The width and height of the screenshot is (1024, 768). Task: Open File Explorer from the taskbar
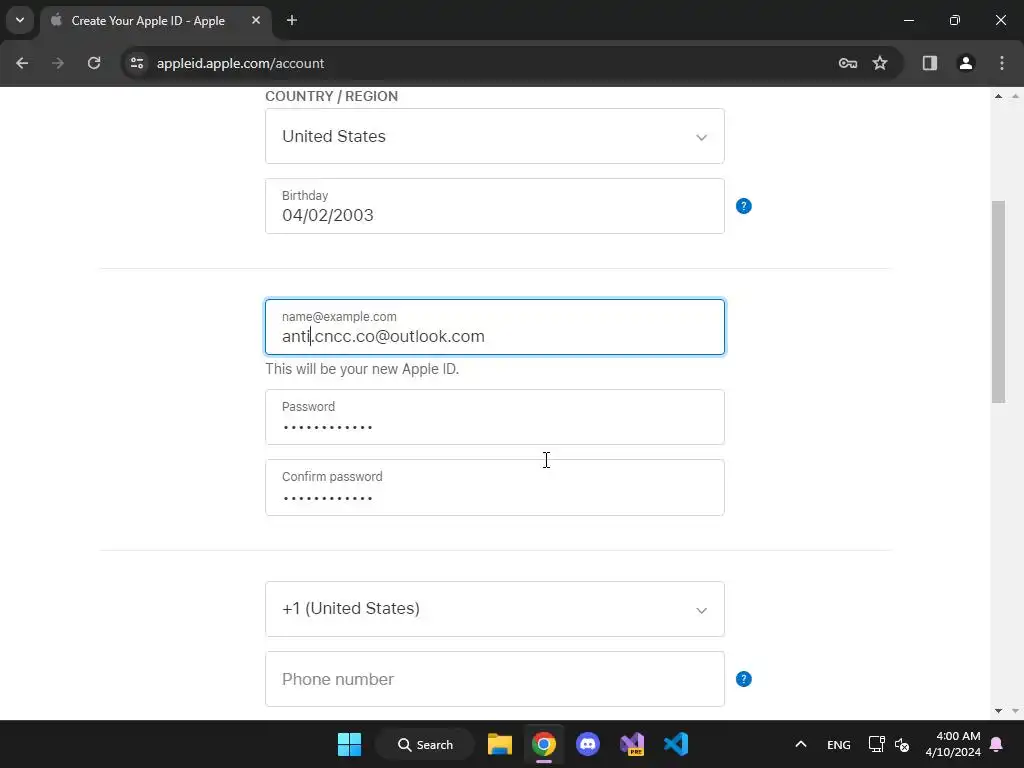click(x=500, y=744)
